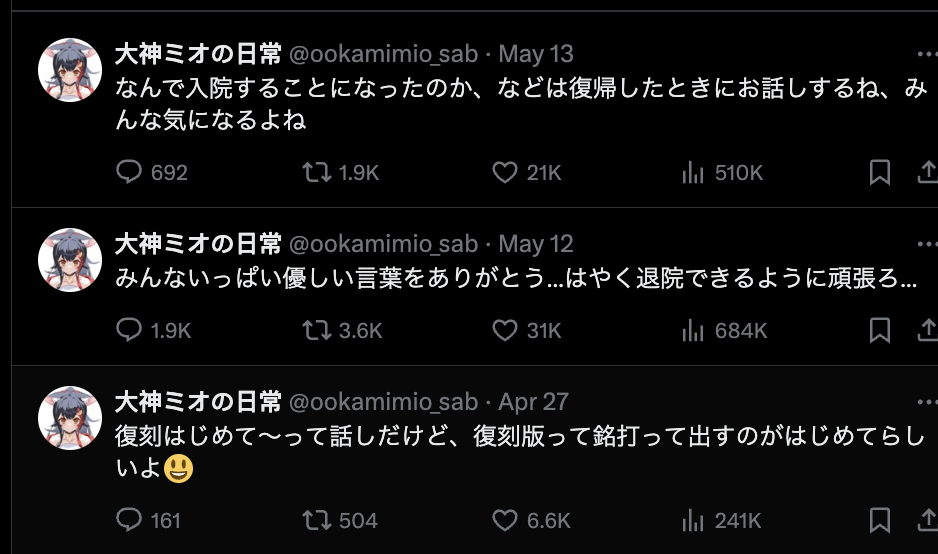Repost the May 13 tweet
This screenshot has width=938, height=554.
click(317, 173)
